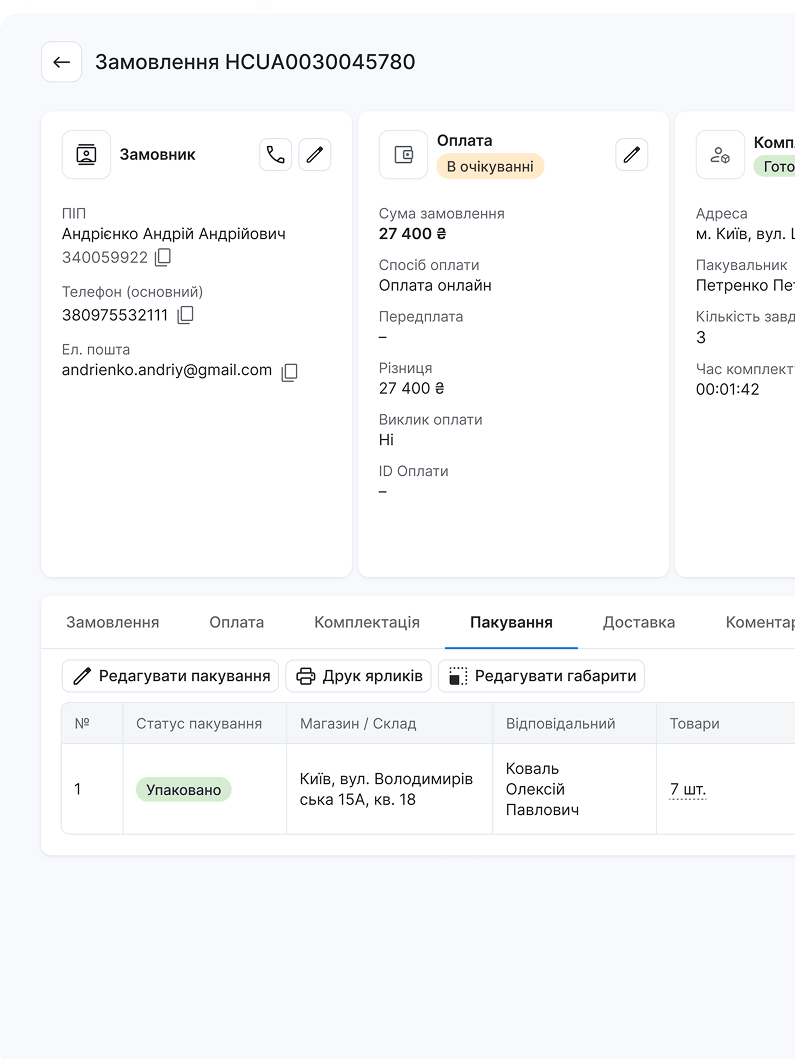Viewport: 795px width, 1059px height.
Task: Edit payment details with pencil icon
Action: point(632,155)
